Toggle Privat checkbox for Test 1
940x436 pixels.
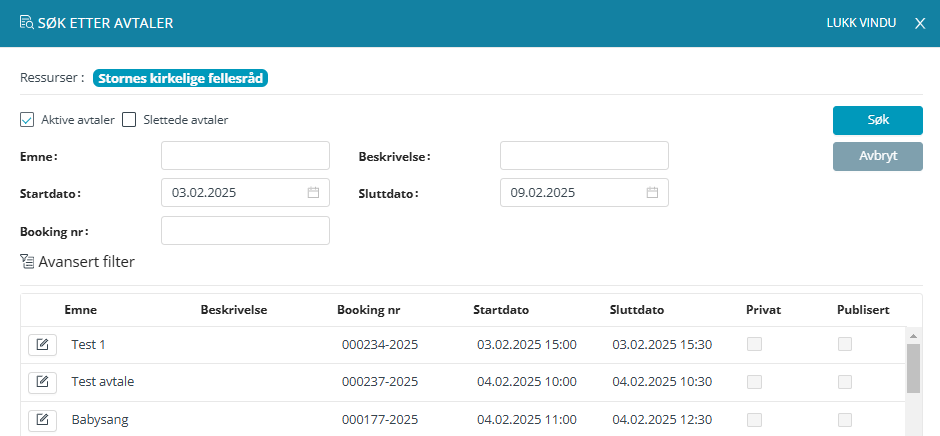click(x=755, y=345)
